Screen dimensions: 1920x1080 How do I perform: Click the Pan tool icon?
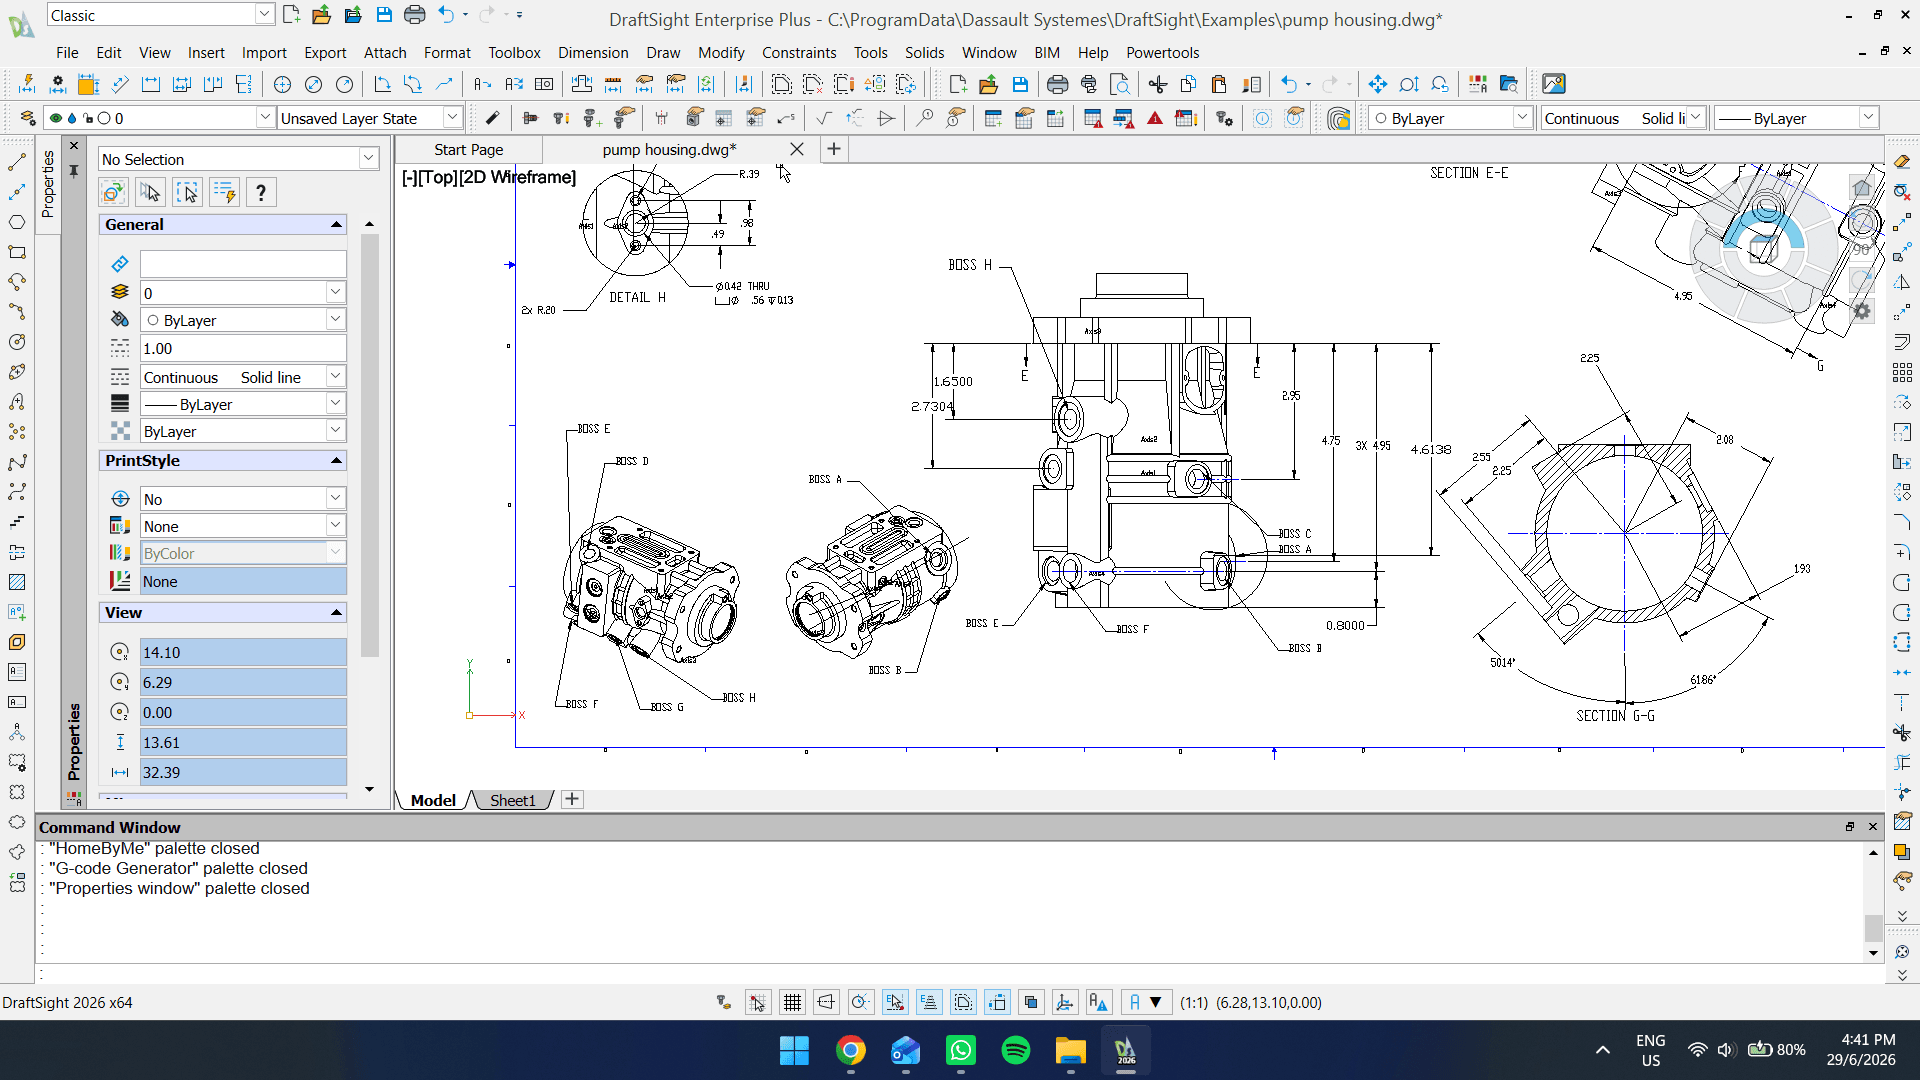1377,84
